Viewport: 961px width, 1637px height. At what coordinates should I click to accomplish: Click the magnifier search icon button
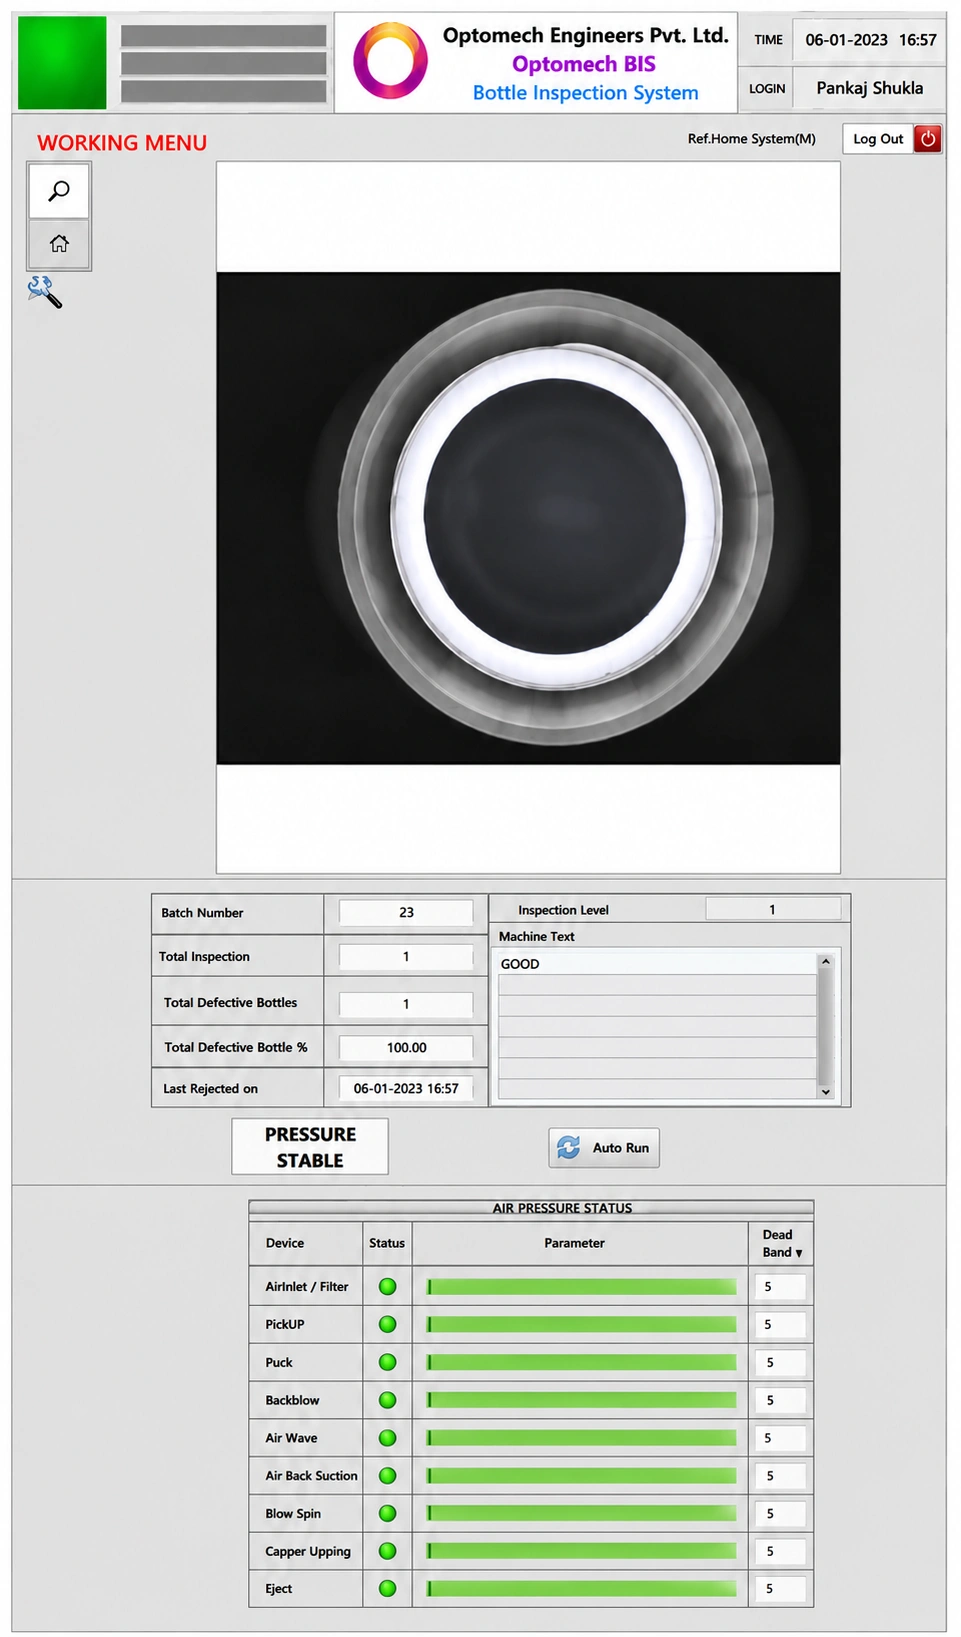(59, 191)
